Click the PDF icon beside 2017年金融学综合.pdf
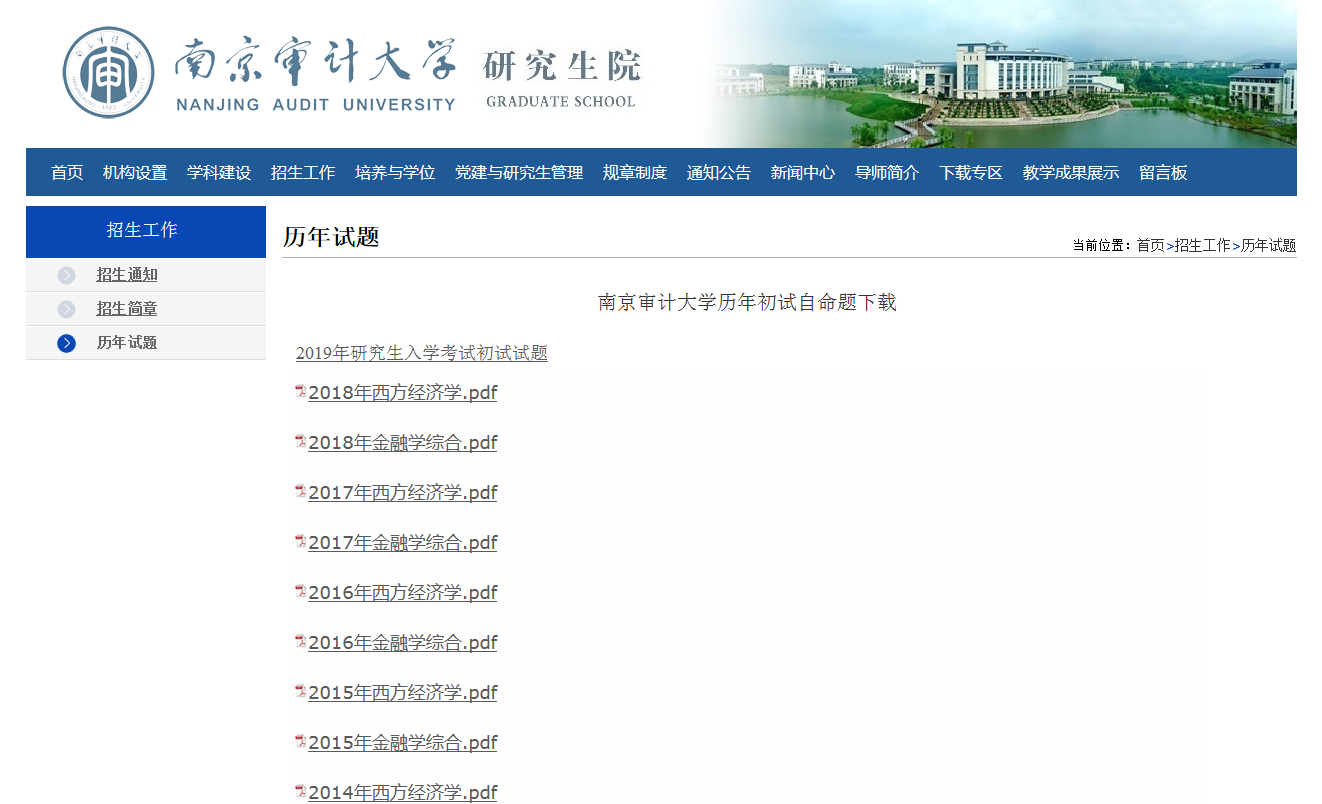 point(300,542)
